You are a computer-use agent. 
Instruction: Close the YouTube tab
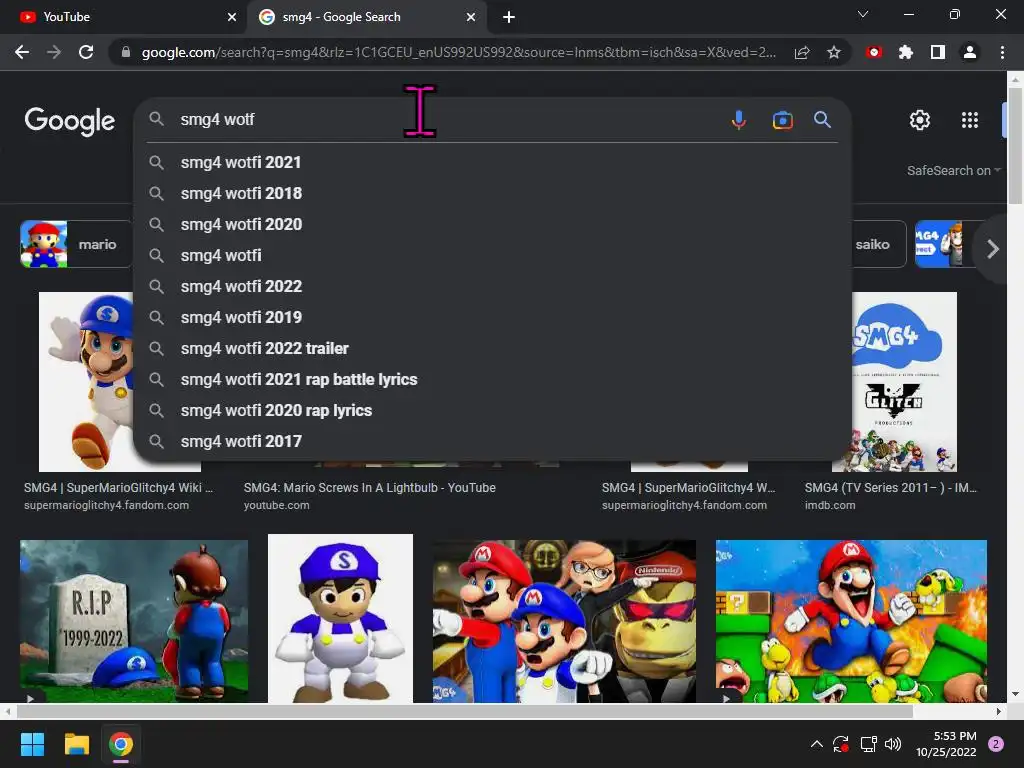(x=232, y=17)
